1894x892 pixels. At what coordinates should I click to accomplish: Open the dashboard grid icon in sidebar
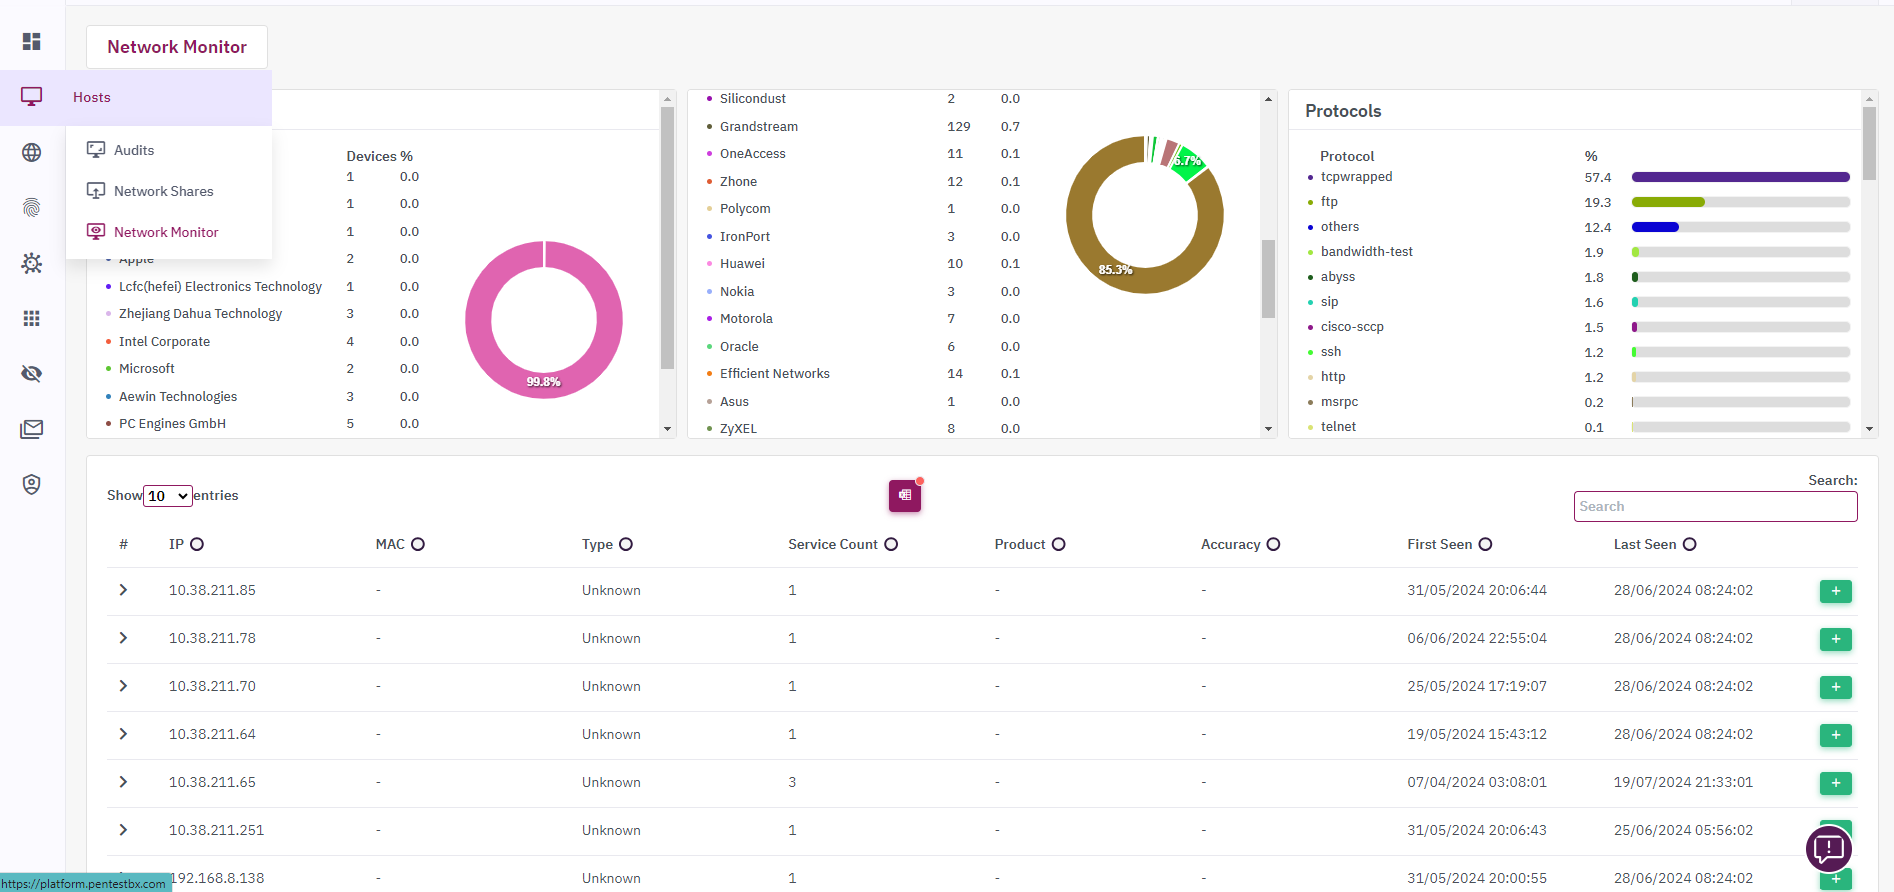click(32, 41)
